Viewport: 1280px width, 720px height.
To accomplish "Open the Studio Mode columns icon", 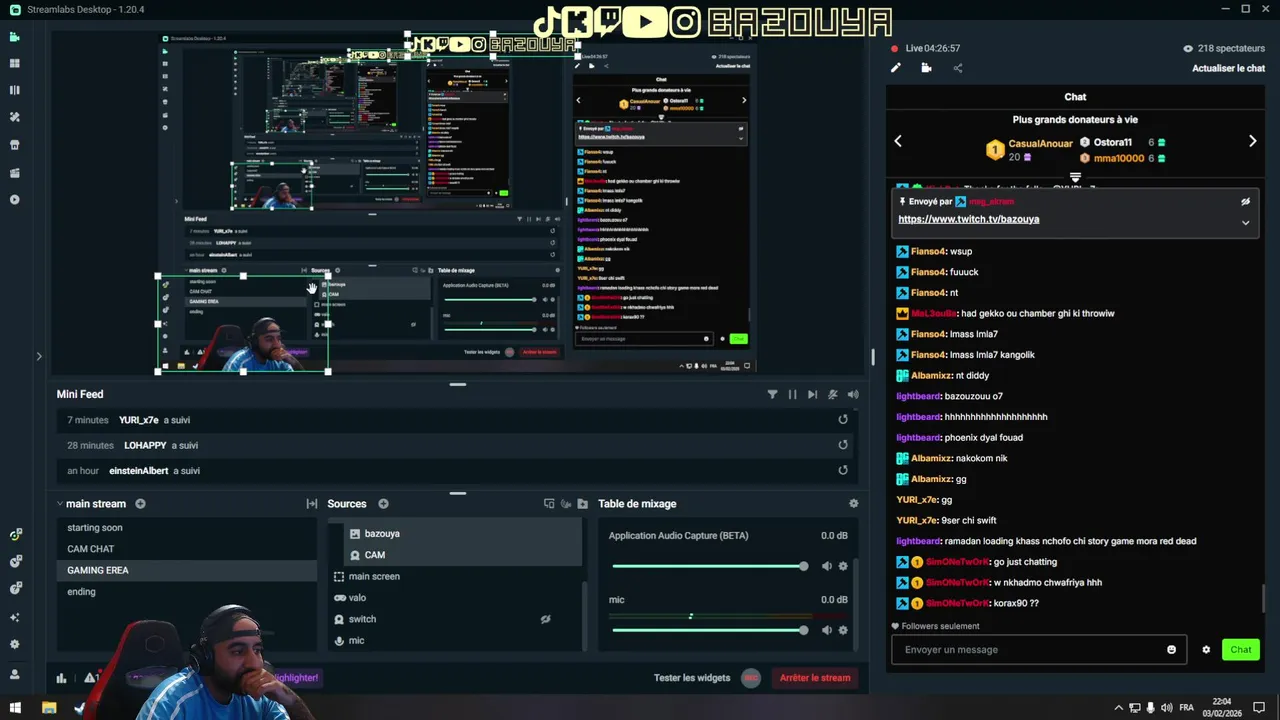I will tap(14, 90).
